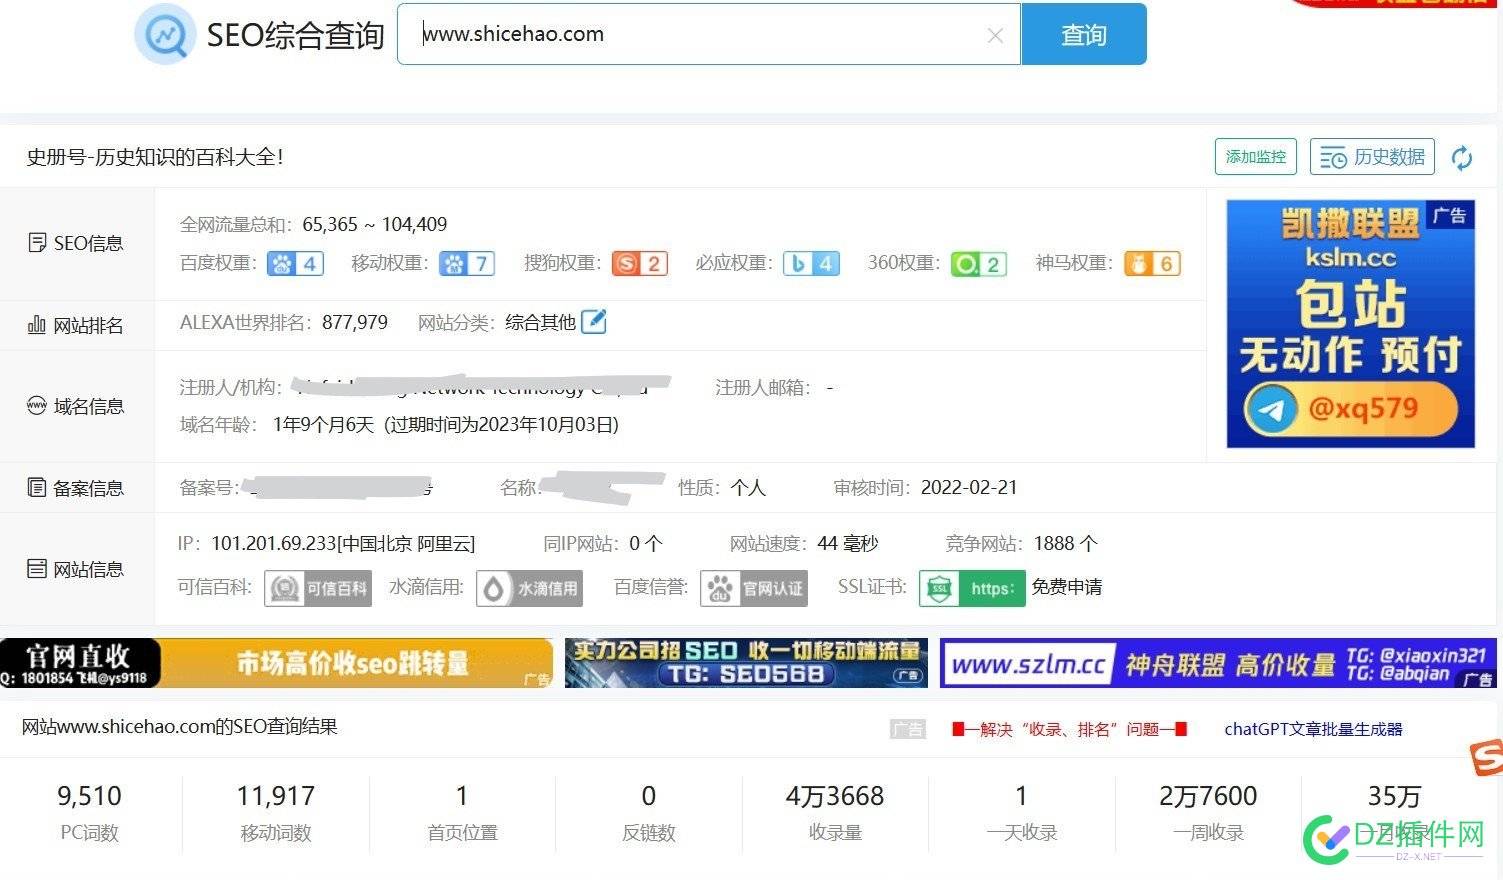Screen dimensions: 1503x880
Task: Click the ALEXA rank value 877,979
Action: coord(355,323)
